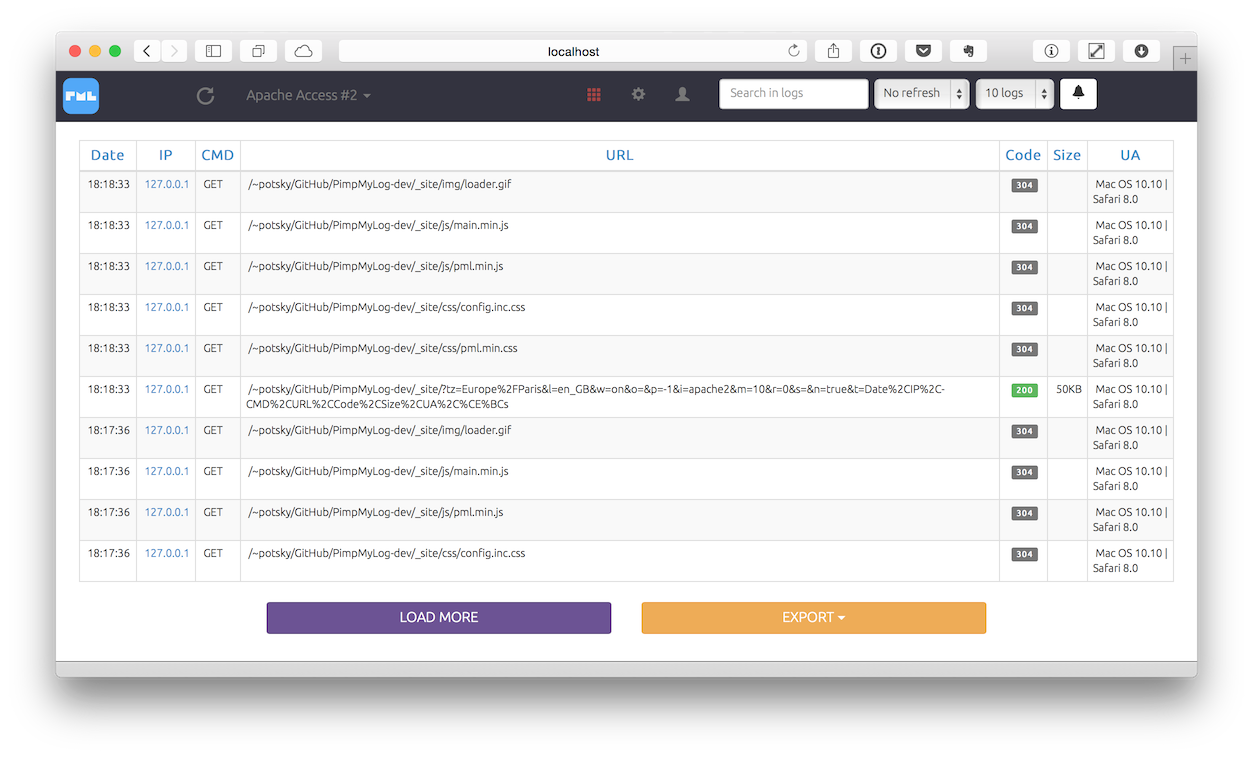
Task: Click the localhost address bar
Action: tap(573, 51)
